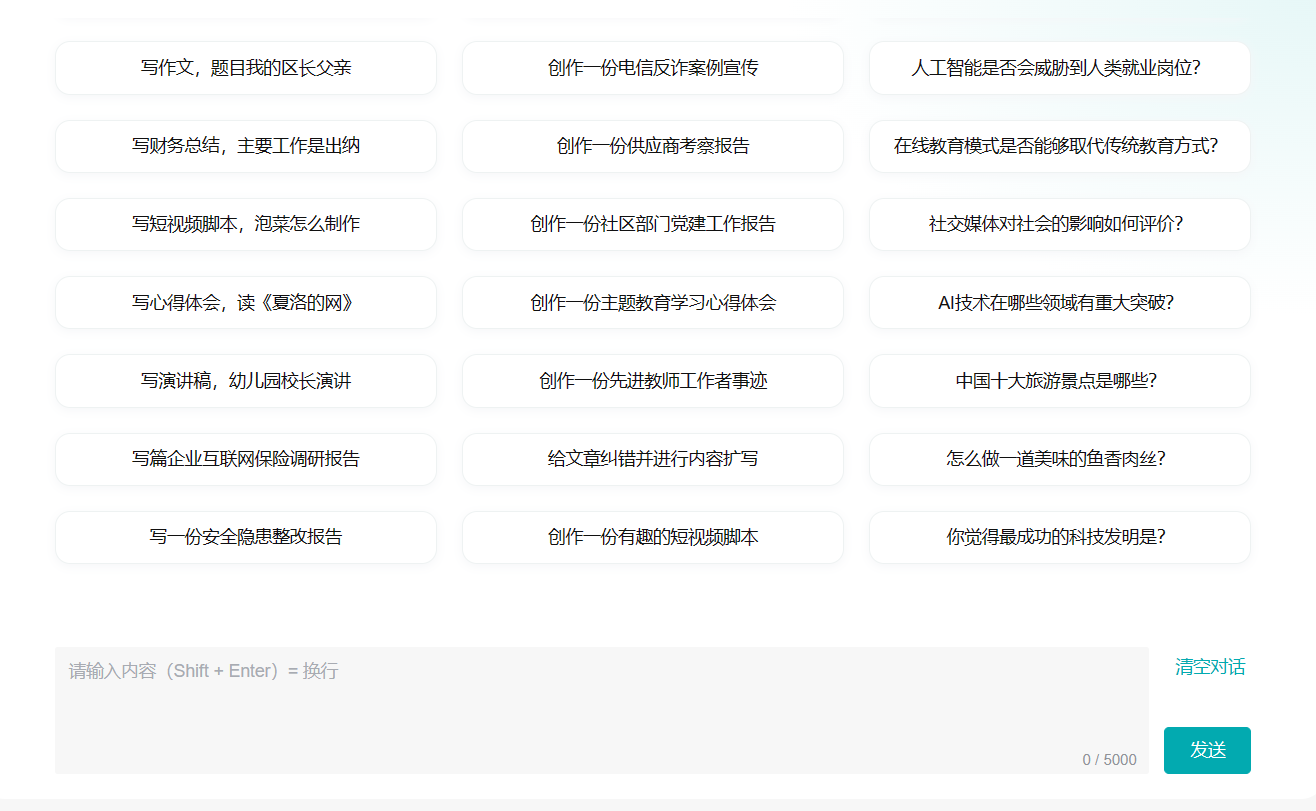Ask 中国十大旅游景点是哪些?
The width and height of the screenshot is (1316, 811).
pyautogui.click(x=1059, y=381)
